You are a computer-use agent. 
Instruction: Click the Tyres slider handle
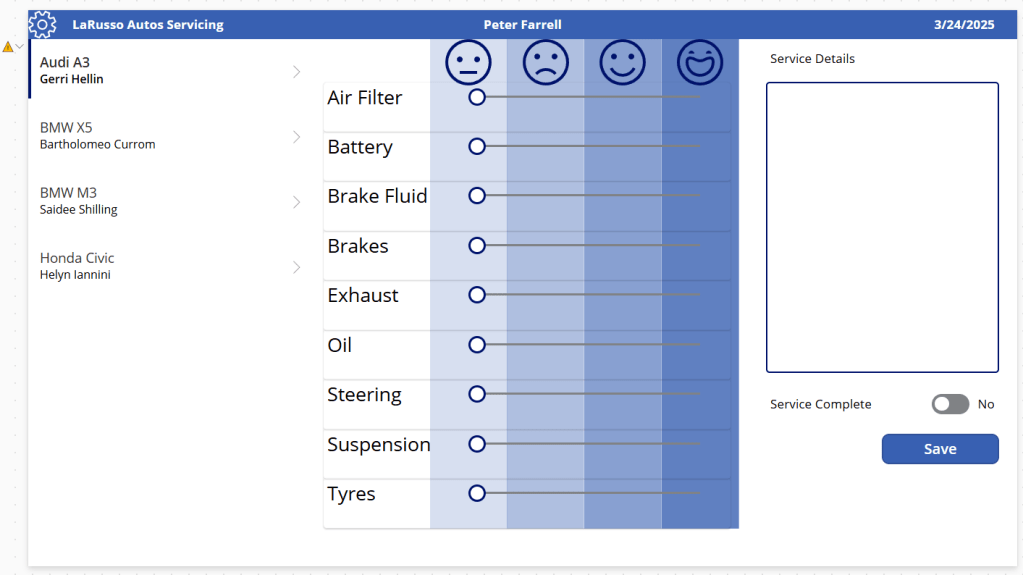[477, 493]
